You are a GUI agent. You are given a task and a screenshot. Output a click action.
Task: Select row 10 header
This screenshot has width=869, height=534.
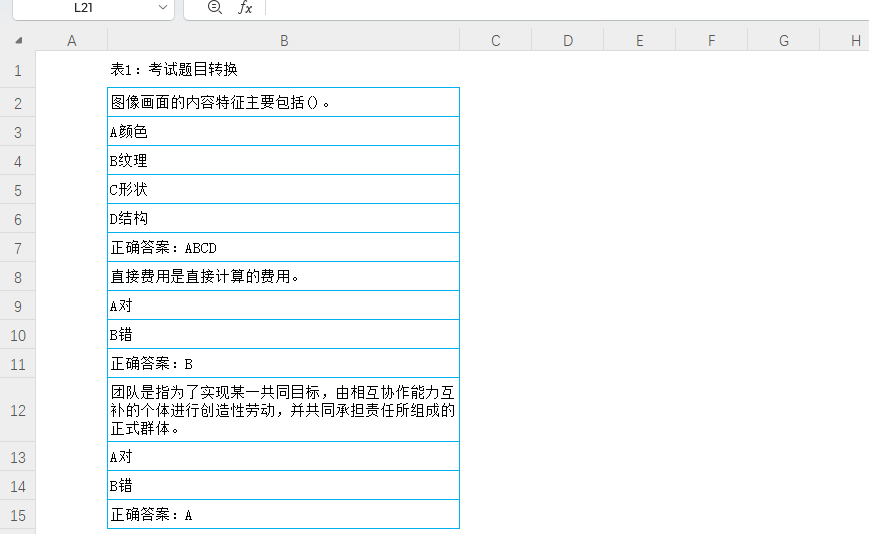click(x=18, y=335)
